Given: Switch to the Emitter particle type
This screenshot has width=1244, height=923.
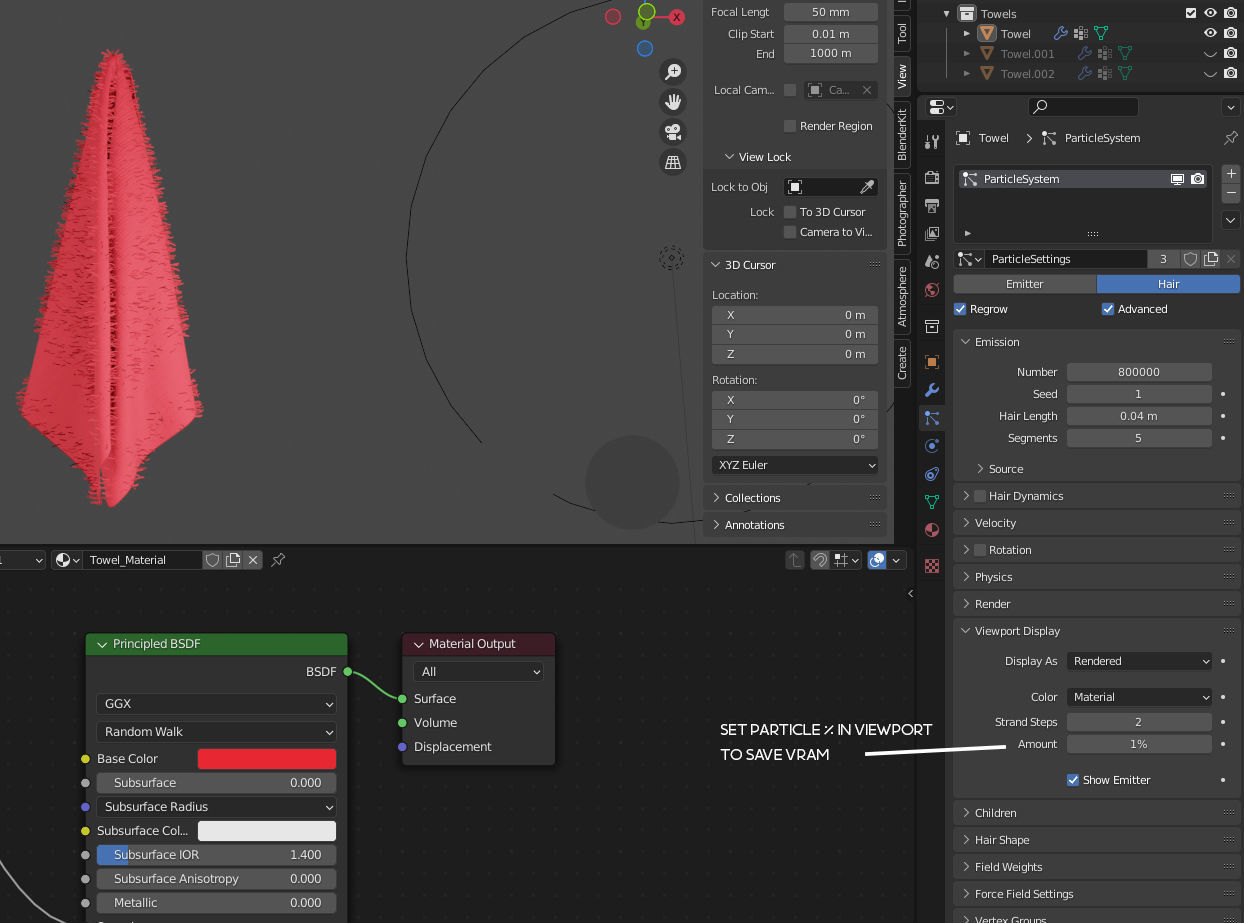Looking at the screenshot, I should (1024, 284).
